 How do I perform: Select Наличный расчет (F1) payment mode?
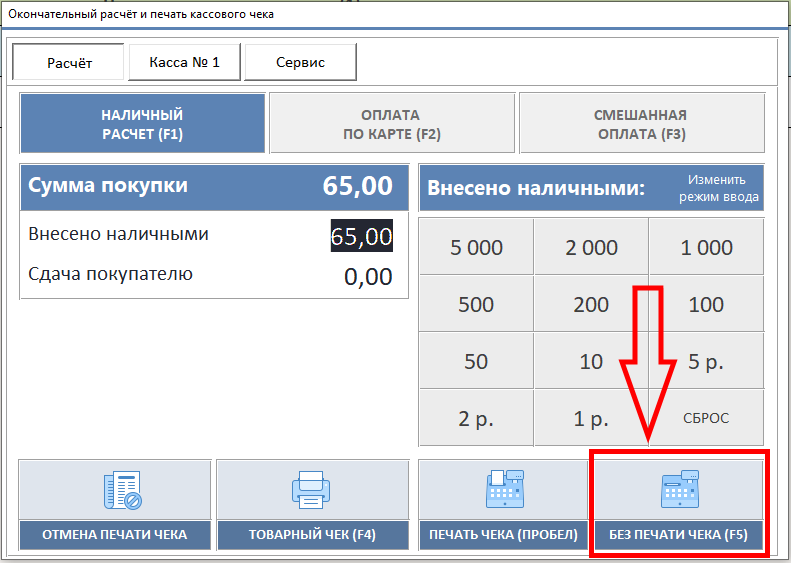[142, 124]
